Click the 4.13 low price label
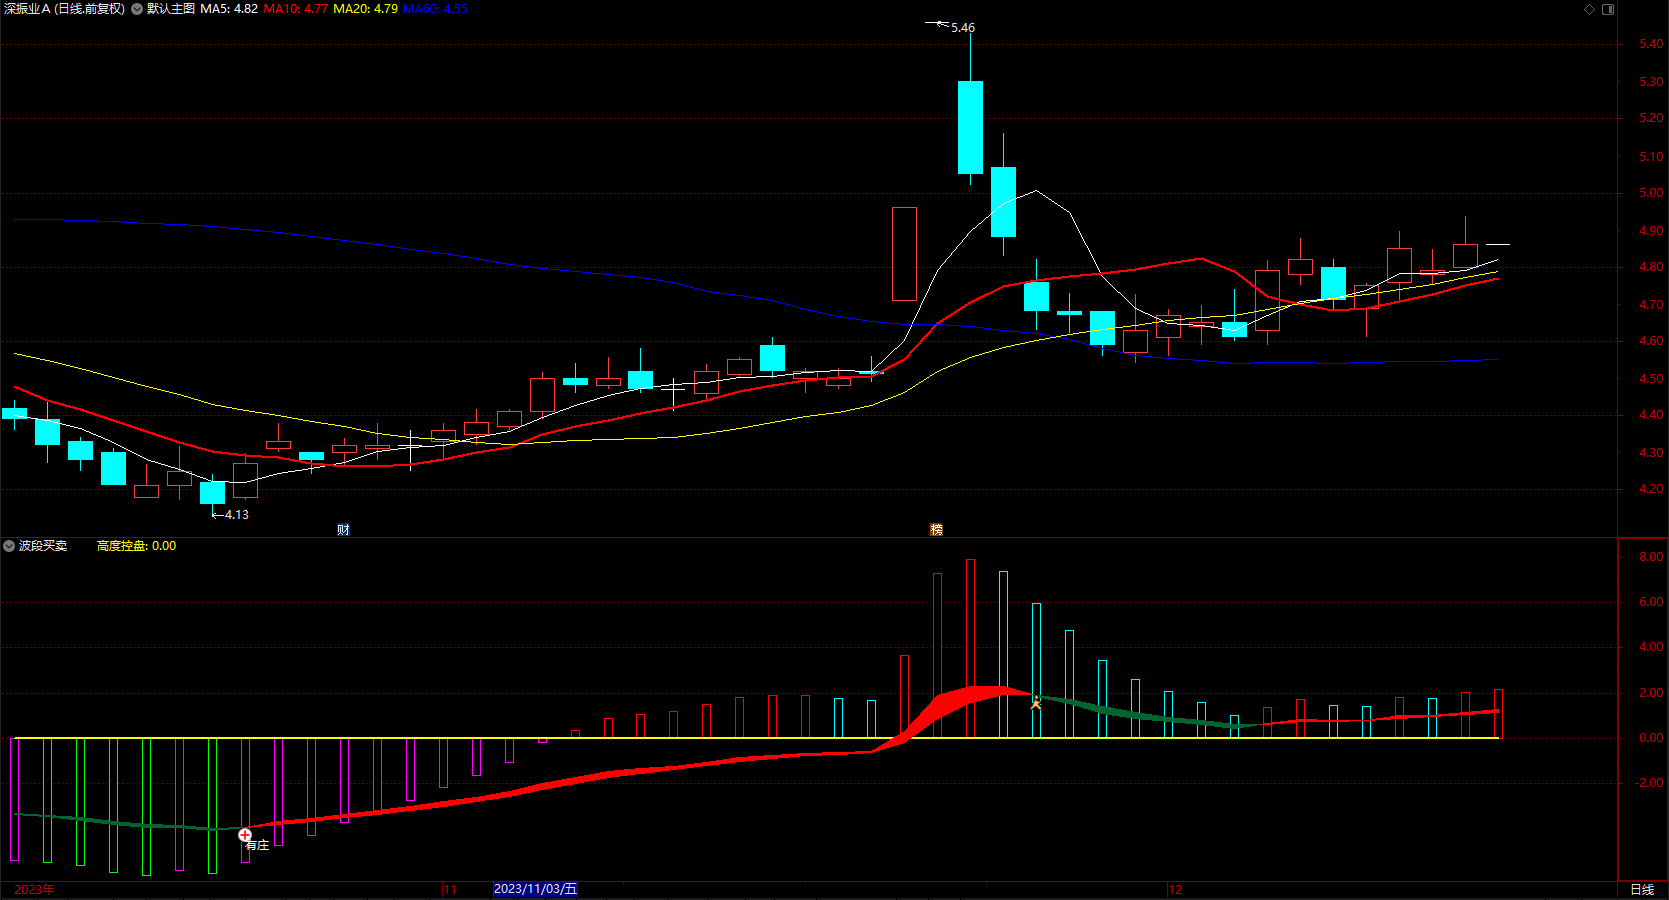 [237, 515]
